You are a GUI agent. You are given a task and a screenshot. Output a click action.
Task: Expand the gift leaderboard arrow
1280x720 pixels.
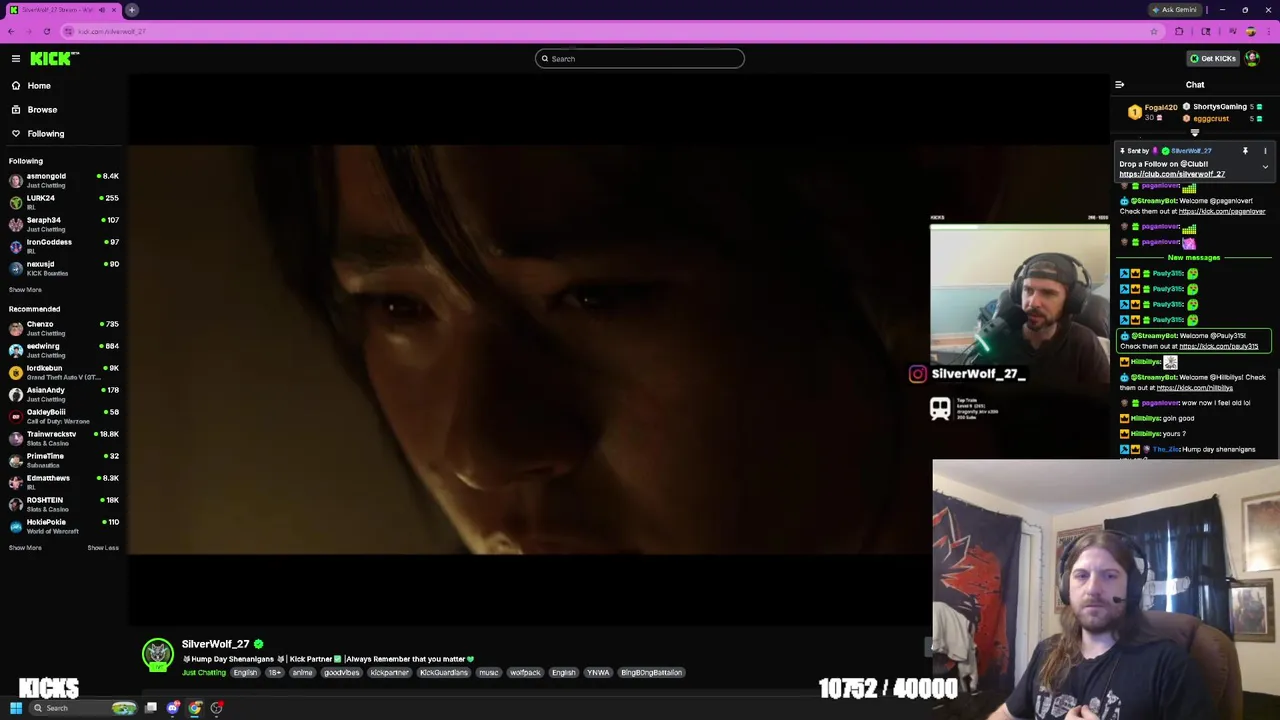pos(1195,133)
